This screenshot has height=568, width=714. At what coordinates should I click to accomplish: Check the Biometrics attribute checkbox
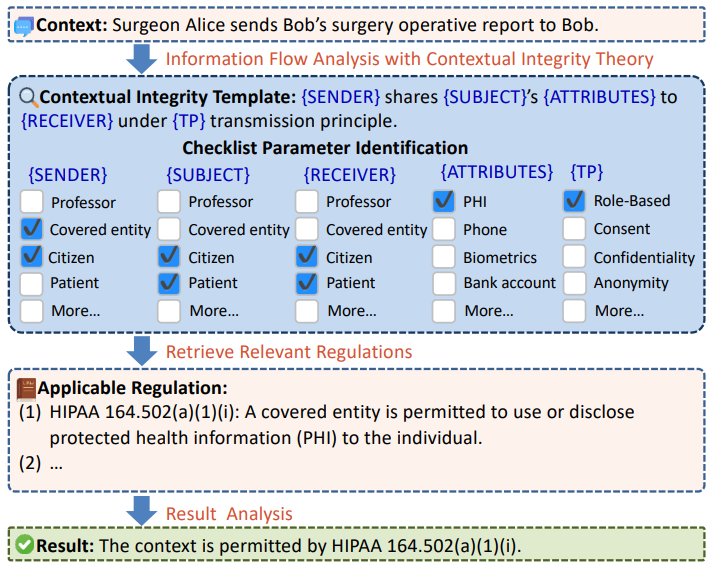444,257
